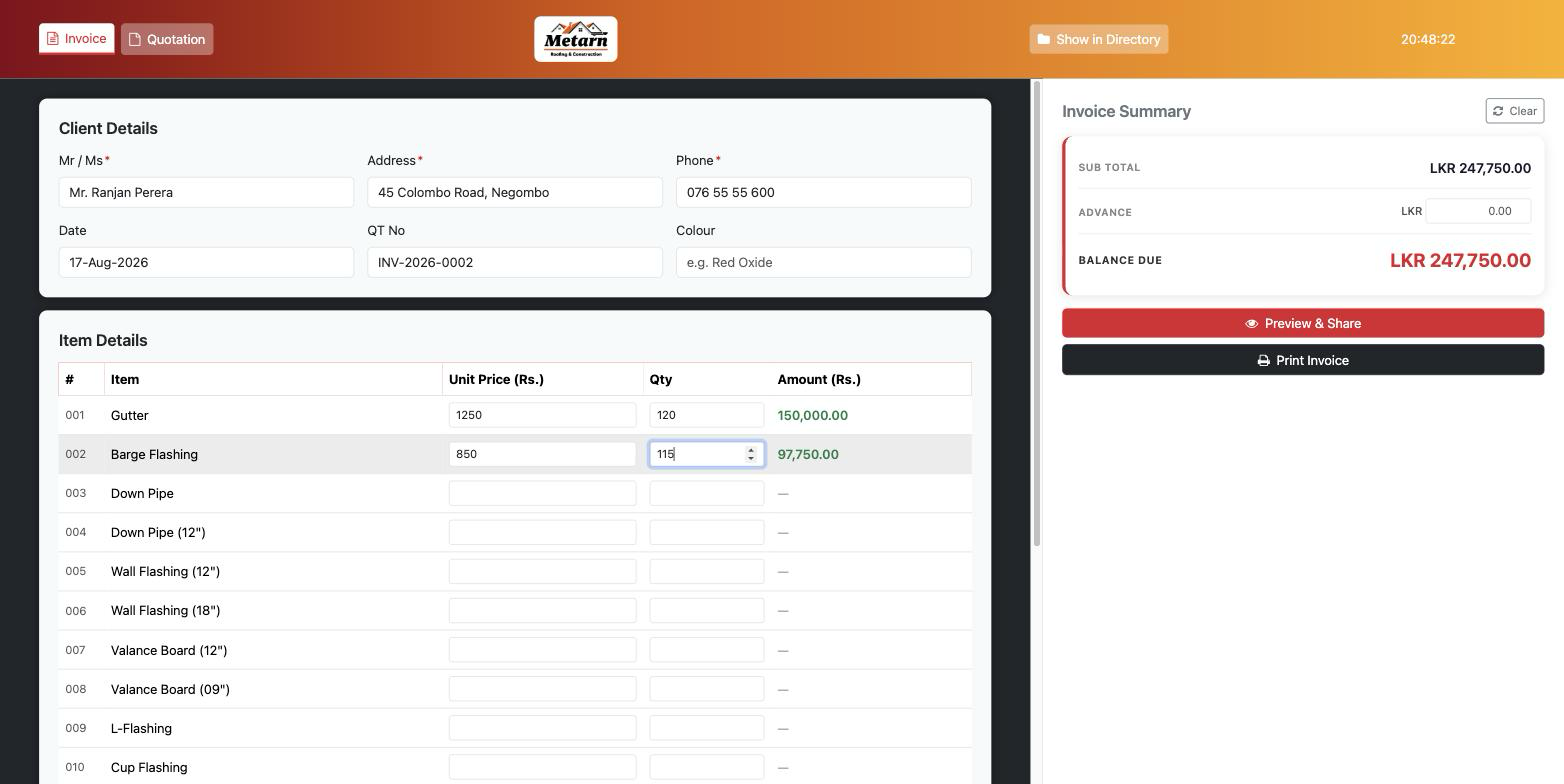Open the Date field
Screen dimensions: 1564x784
(x=206, y=262)
